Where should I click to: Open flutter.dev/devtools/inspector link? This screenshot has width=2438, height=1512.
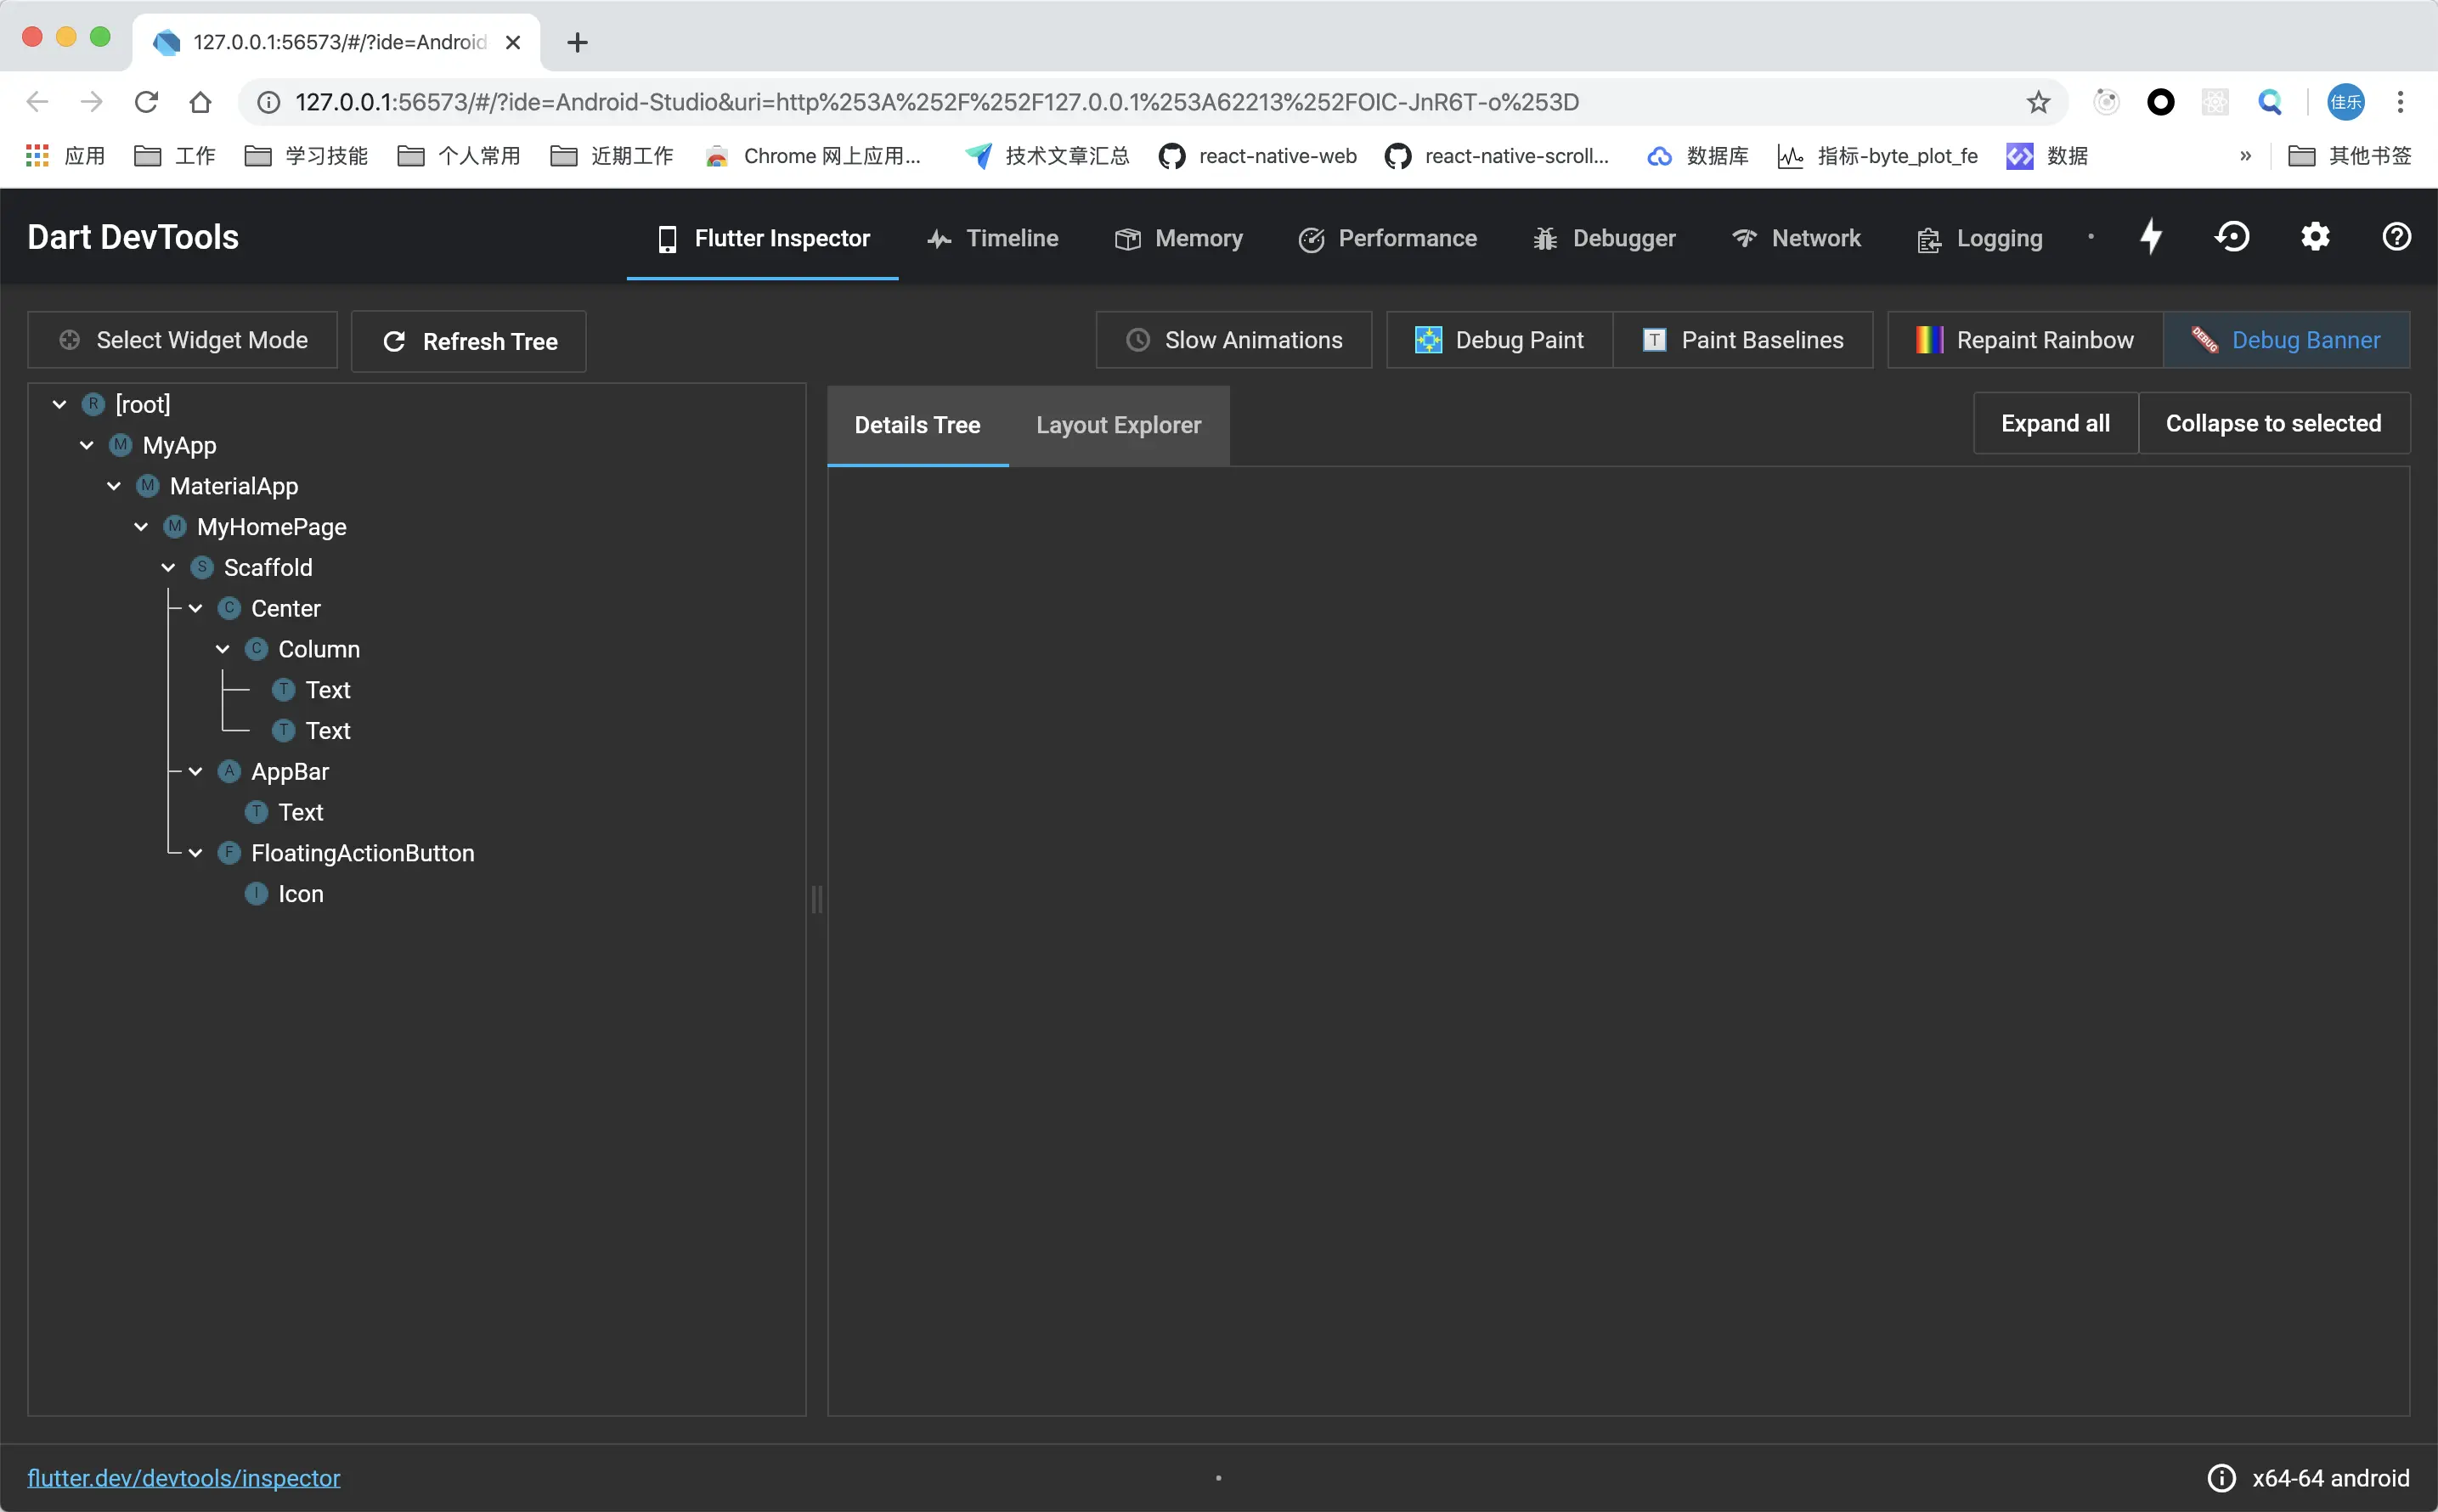184,1477
